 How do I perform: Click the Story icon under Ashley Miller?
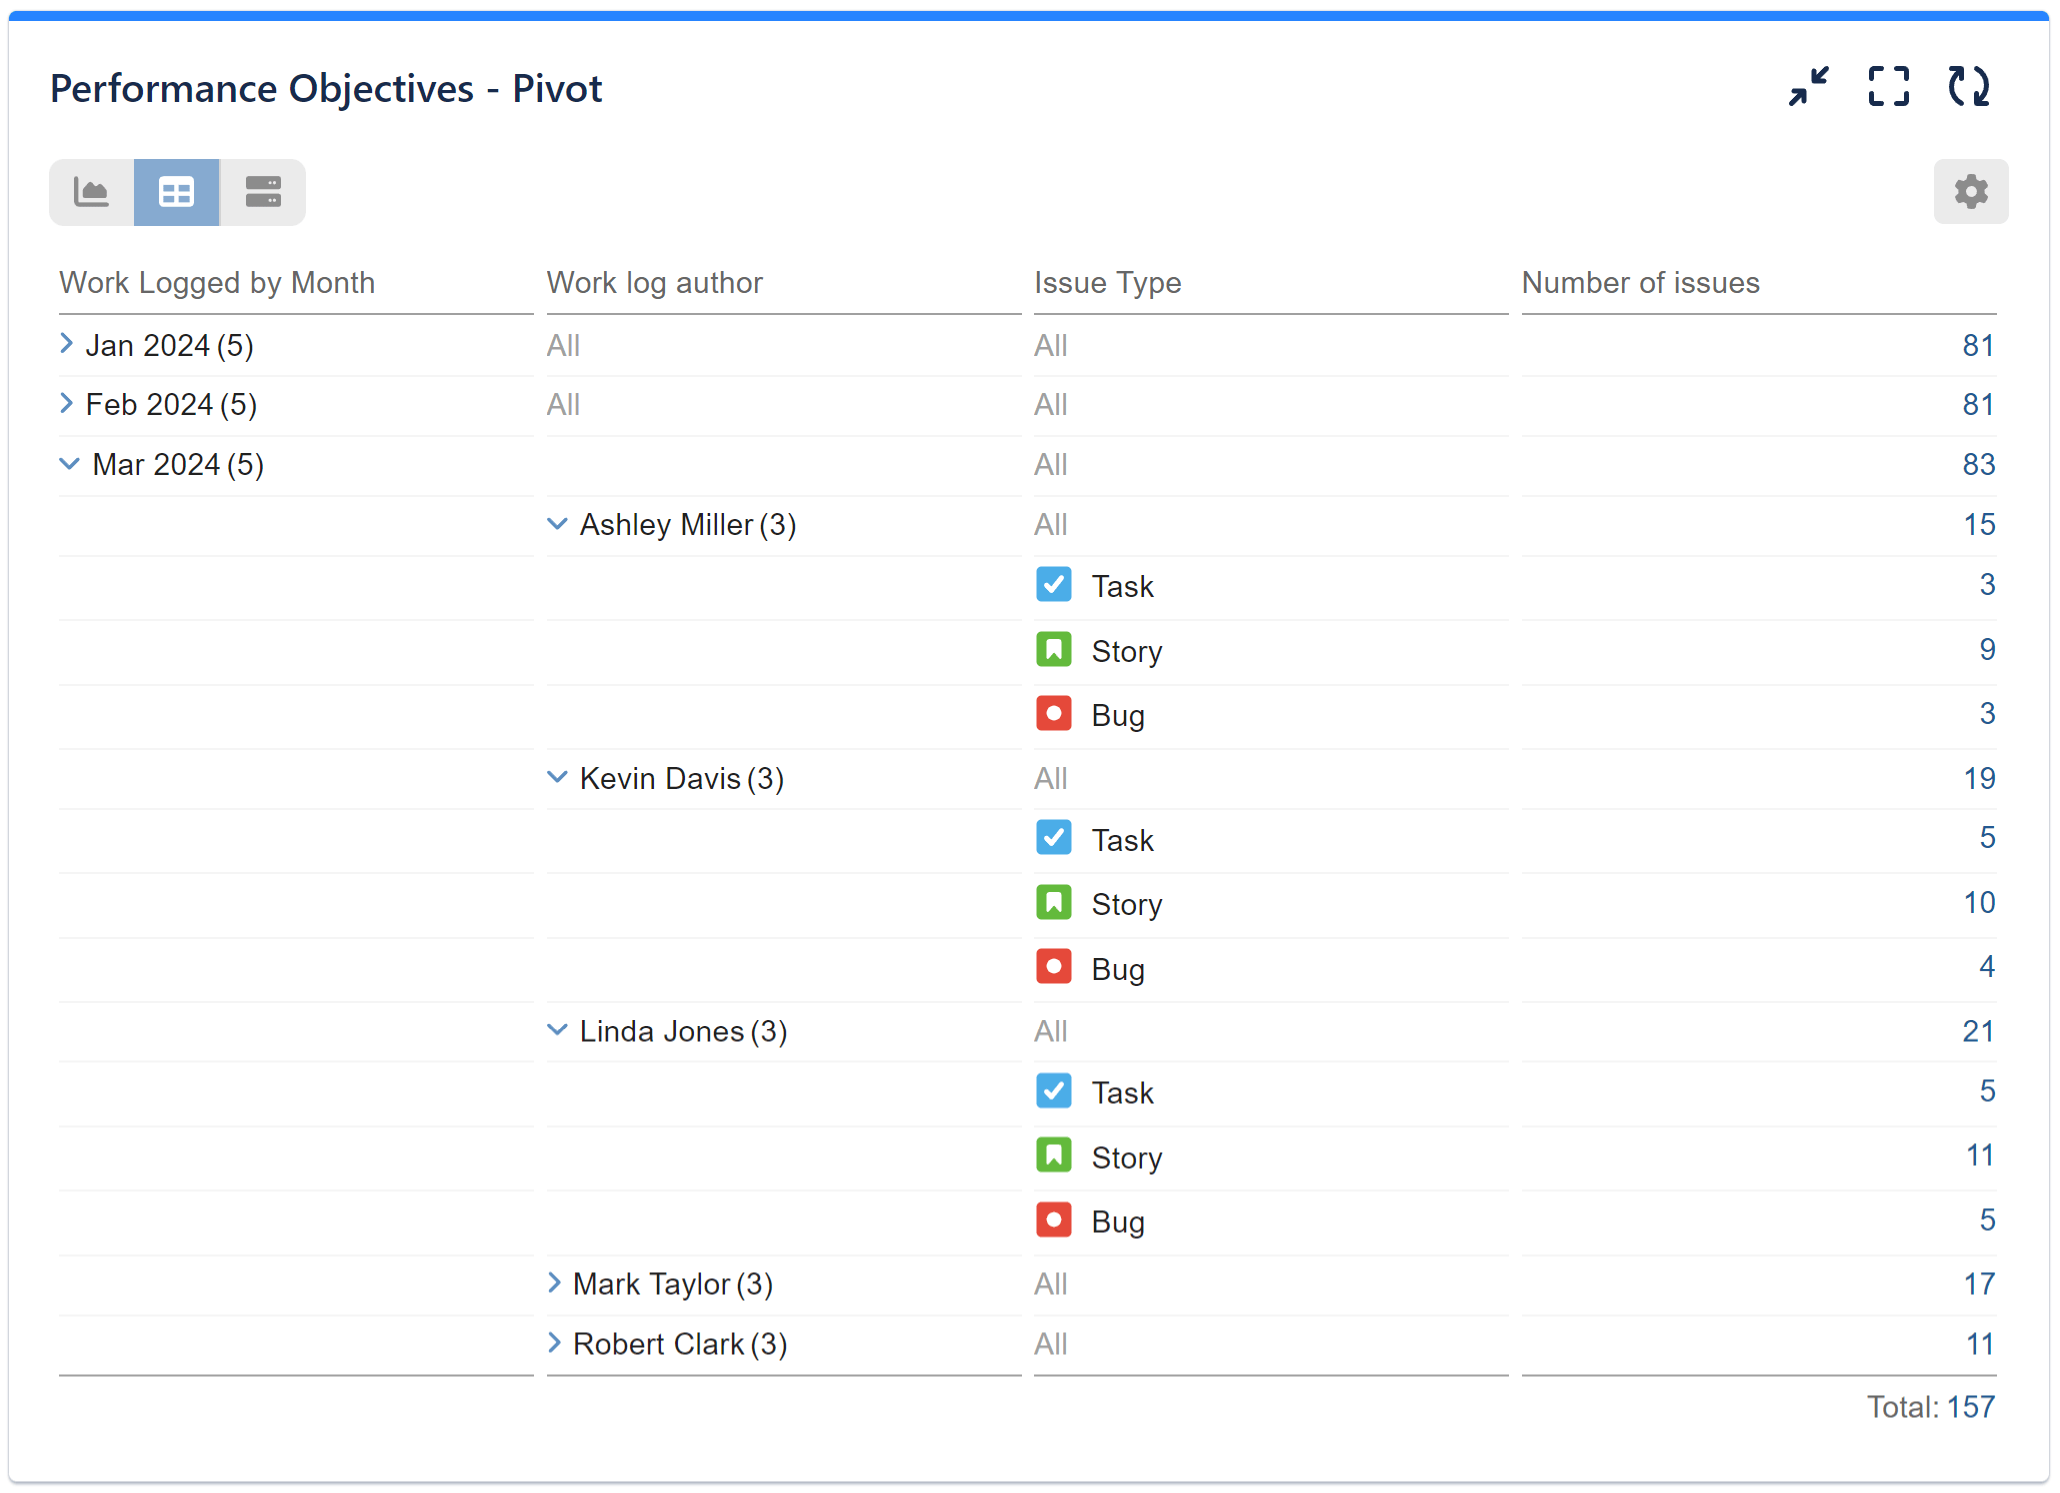point(1053,649)
